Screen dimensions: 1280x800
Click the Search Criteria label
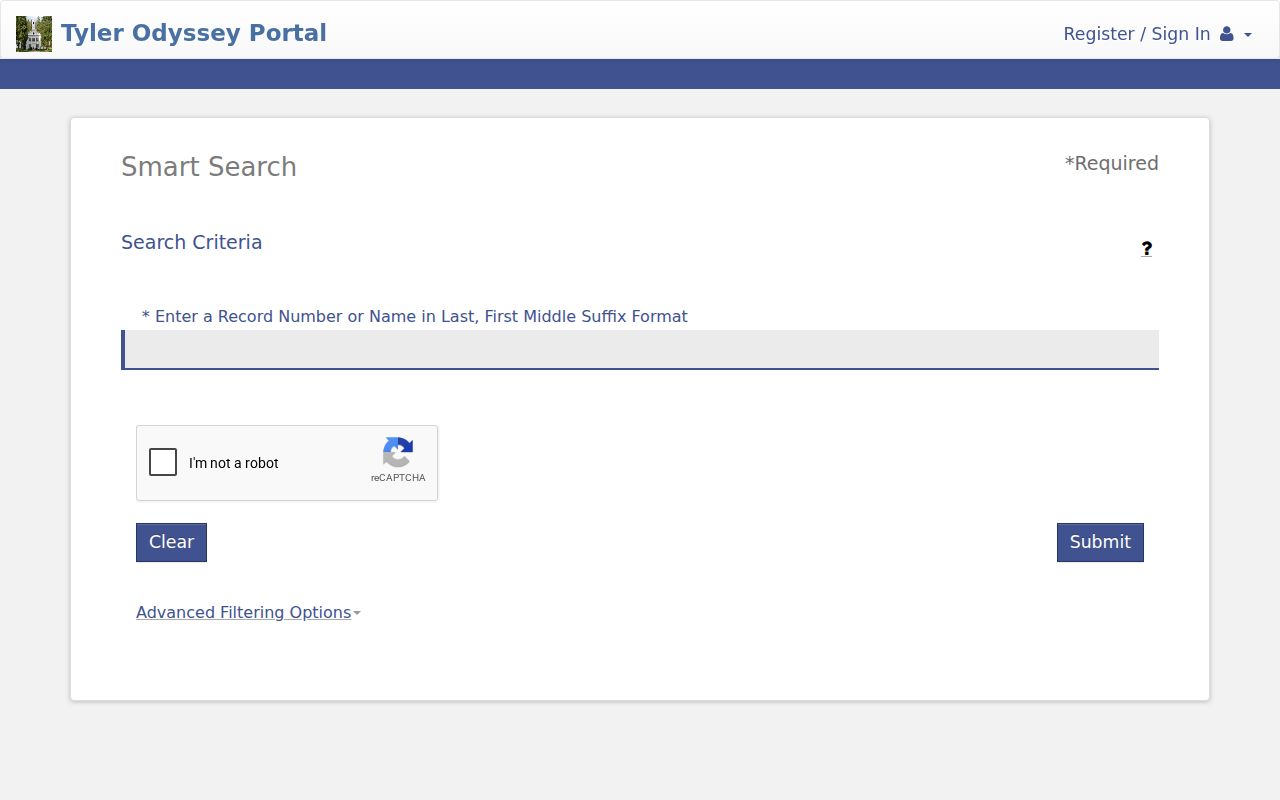(192, 242)
